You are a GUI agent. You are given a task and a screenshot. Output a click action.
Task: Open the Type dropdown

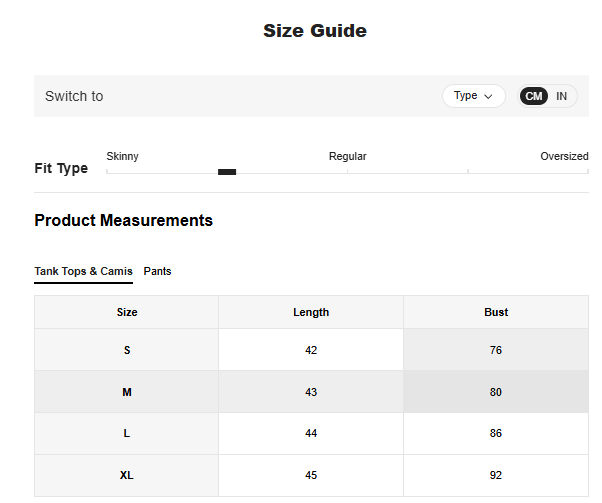click(473, 96)
